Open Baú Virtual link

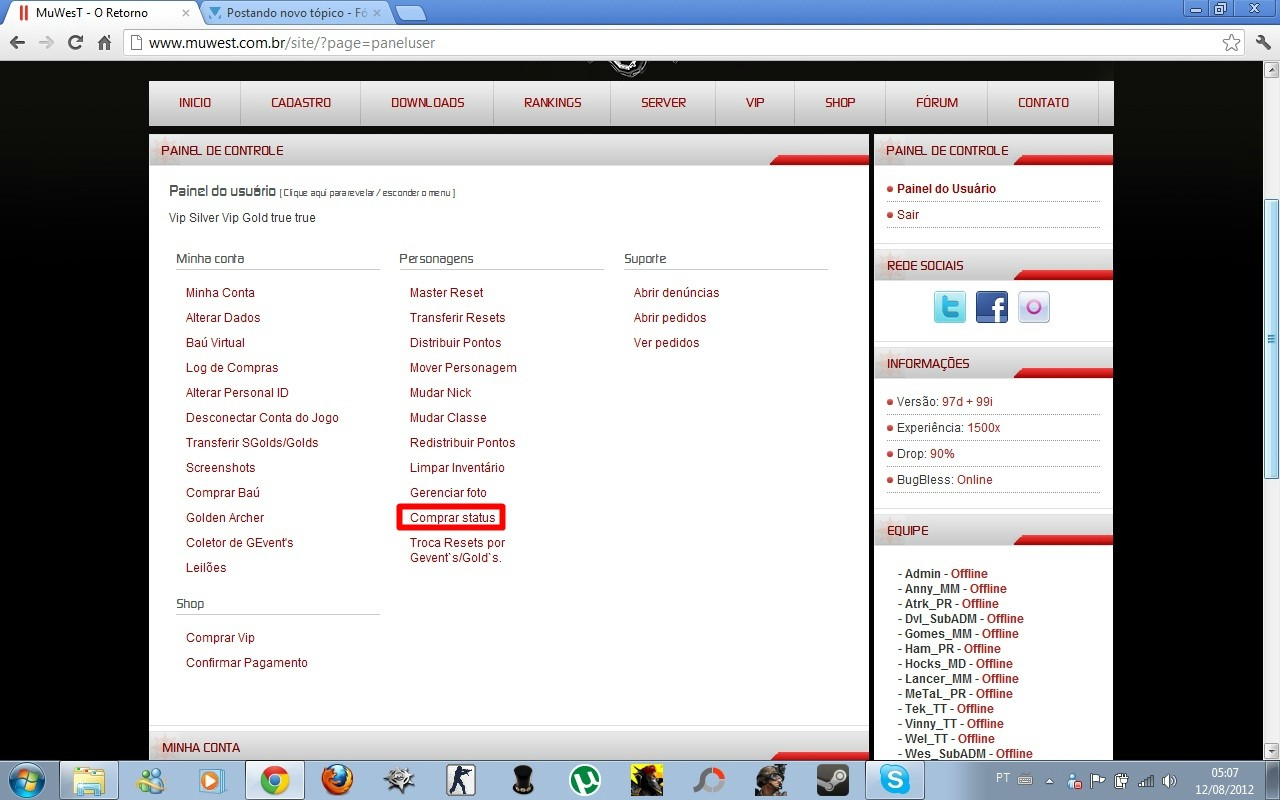coord(215,343)
